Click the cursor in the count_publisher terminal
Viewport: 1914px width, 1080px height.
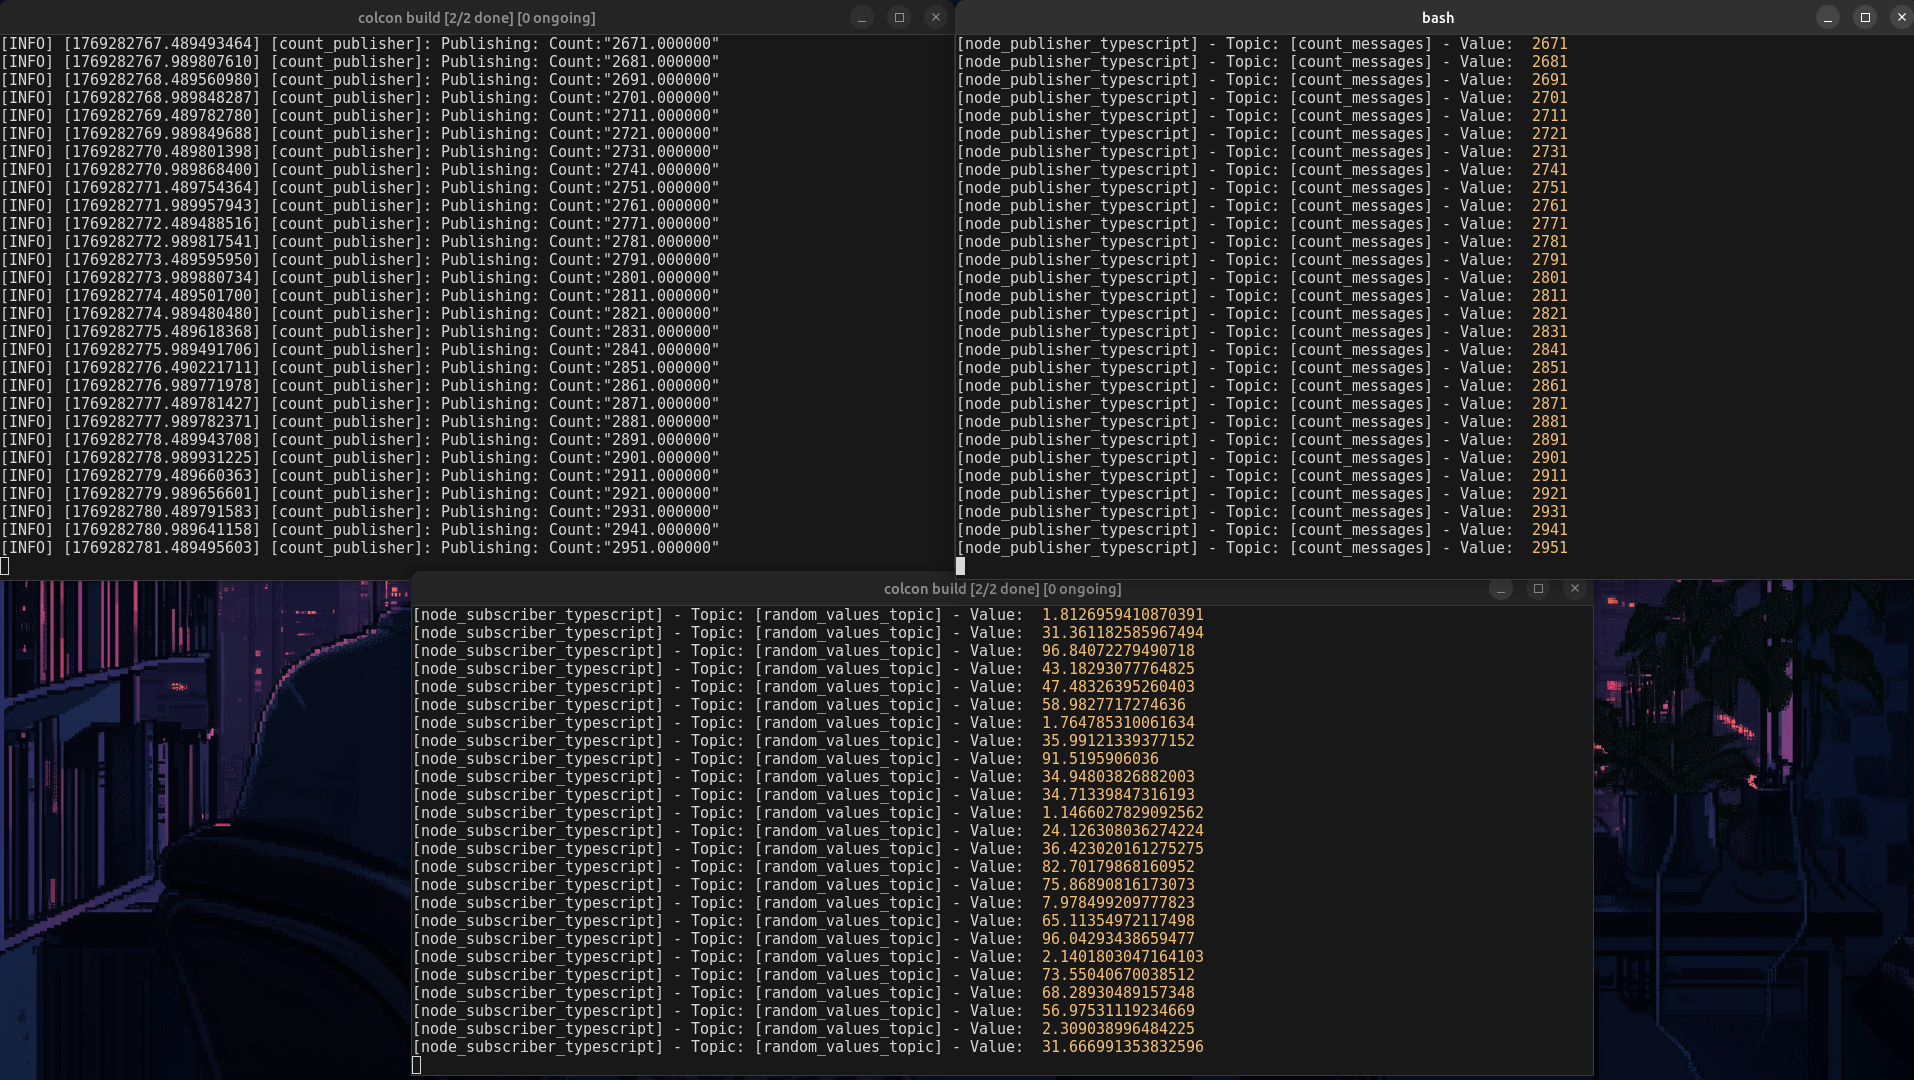point(5,566)
